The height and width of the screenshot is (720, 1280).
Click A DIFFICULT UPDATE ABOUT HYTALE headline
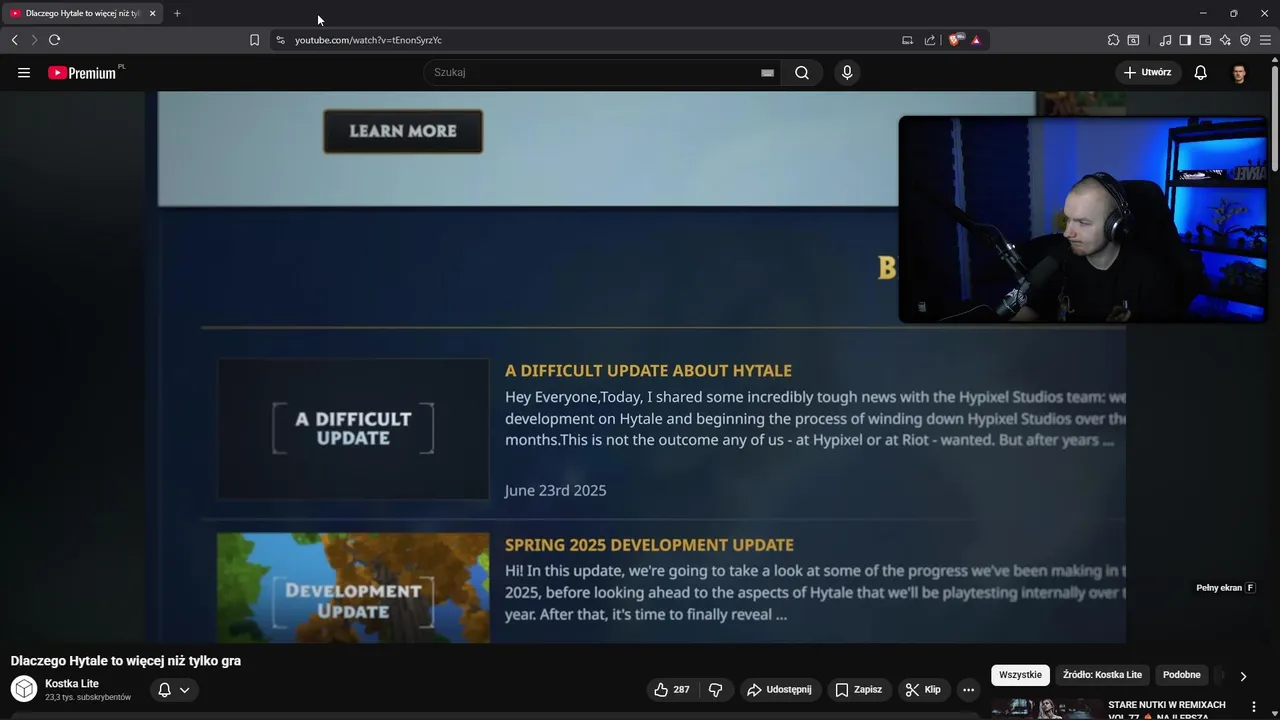(x=648, y=371)
